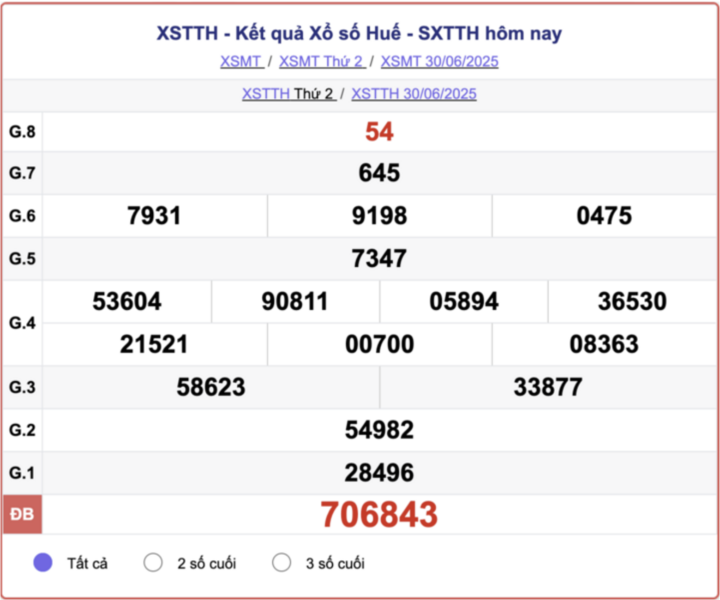Screen dimensions: 720x600
Task: Select the 2 số cuối radio option
Action: (153, 562)
